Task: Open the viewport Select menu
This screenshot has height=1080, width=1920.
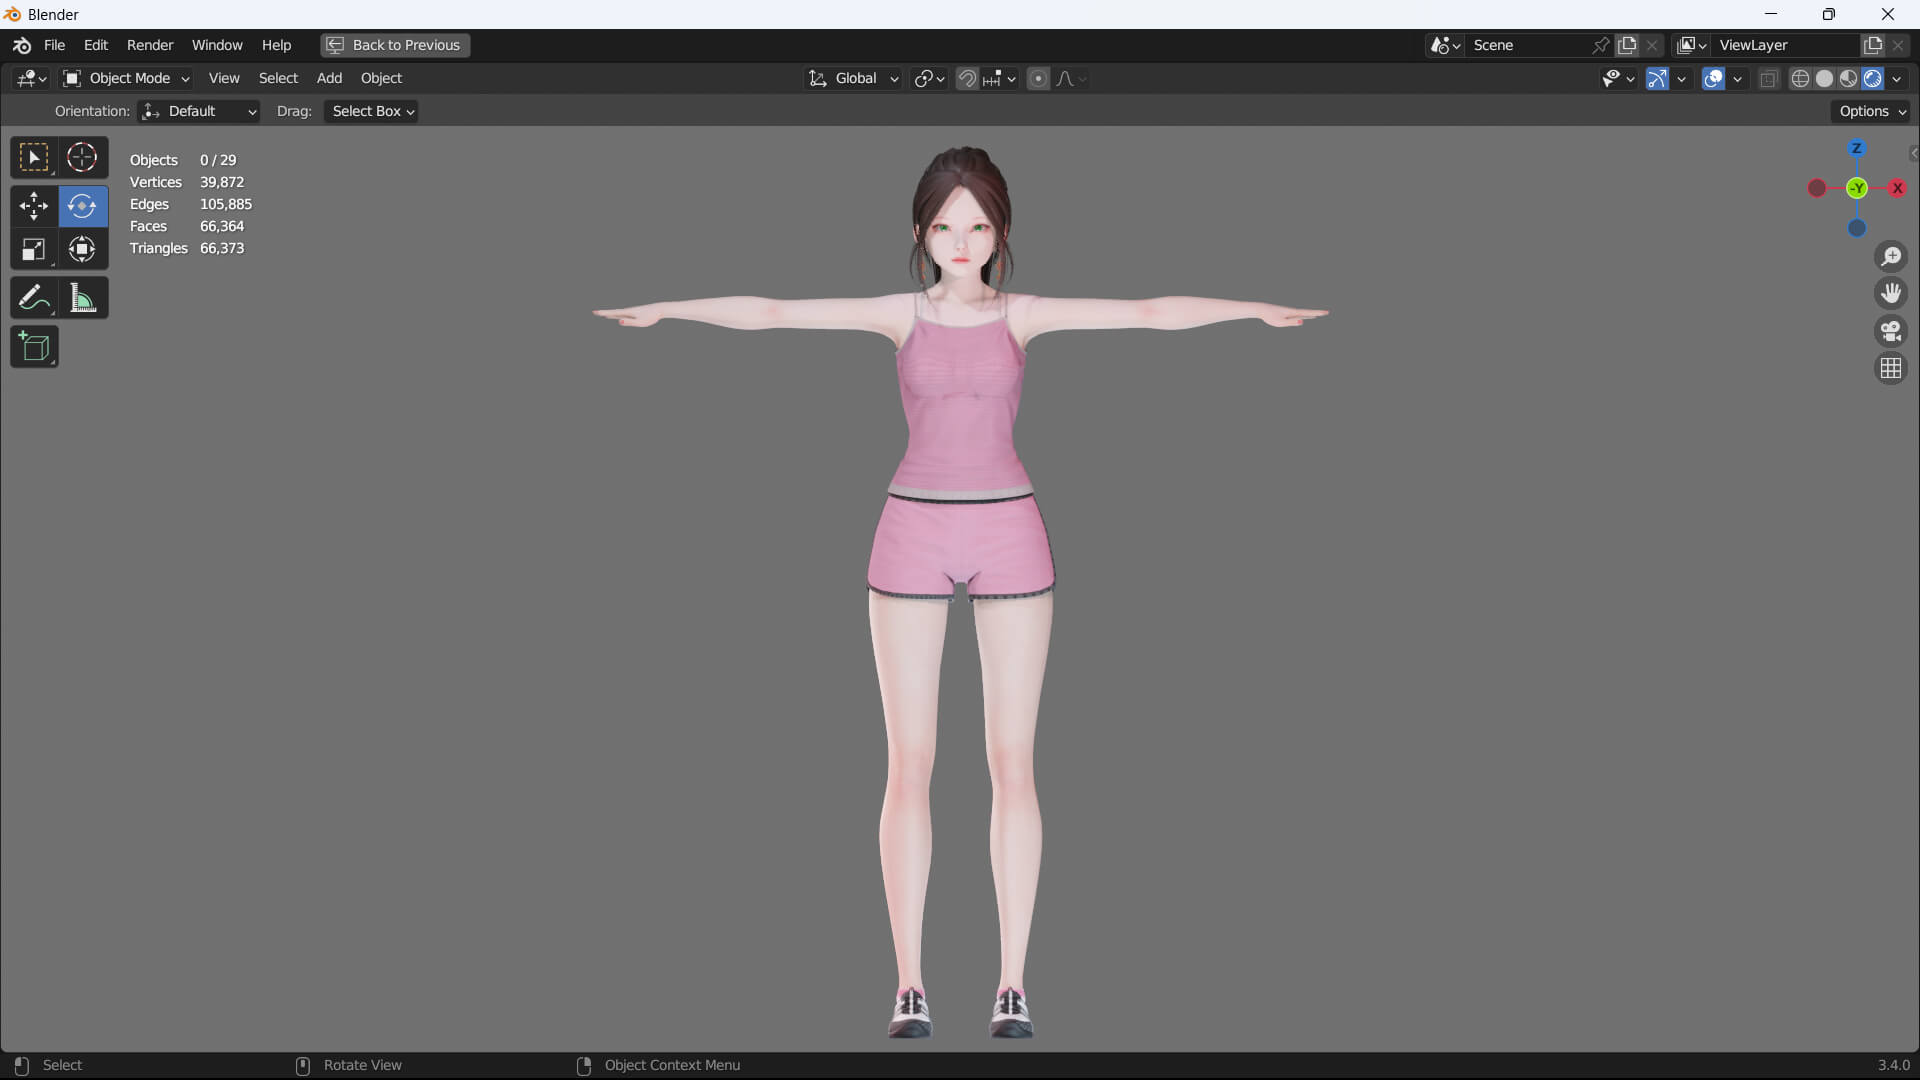Action: click(x=278, y=78)
